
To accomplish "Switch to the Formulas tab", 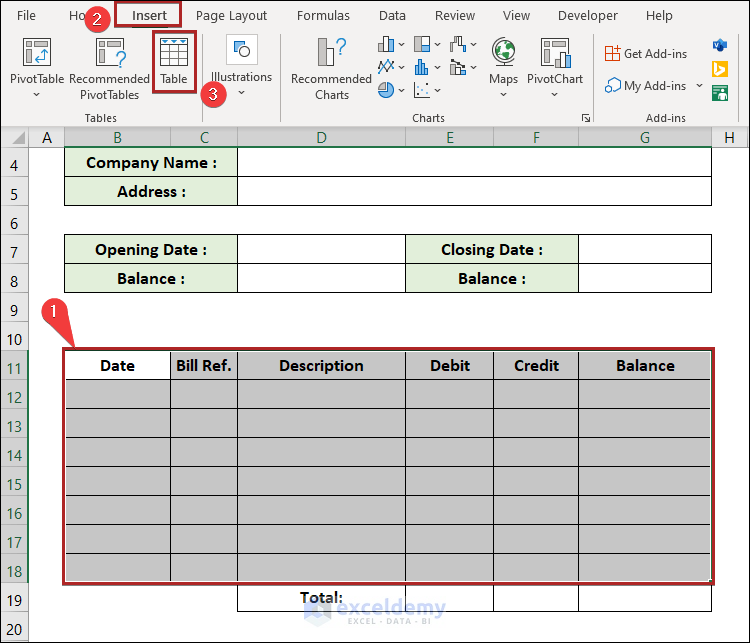I will pyautogui.click(x=323, y=15).
